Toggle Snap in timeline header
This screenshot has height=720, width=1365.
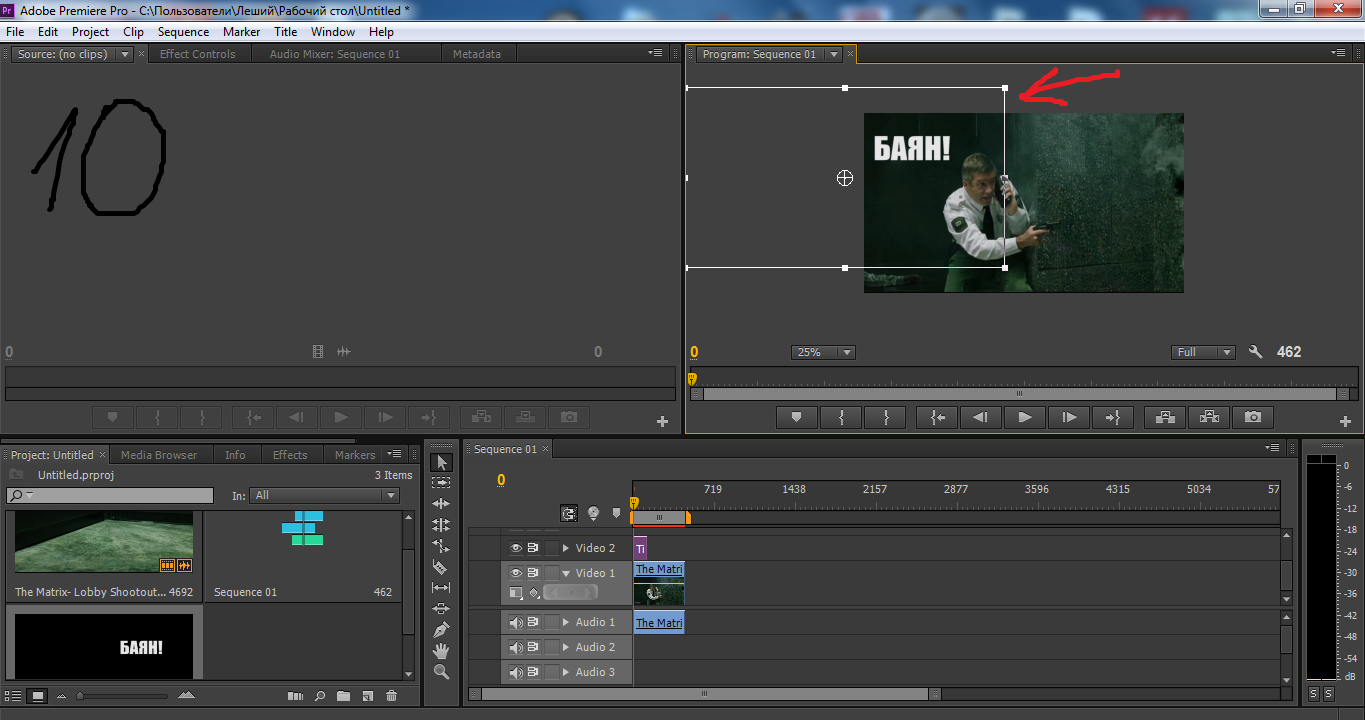pyautogui.click(x=569, y=513)
